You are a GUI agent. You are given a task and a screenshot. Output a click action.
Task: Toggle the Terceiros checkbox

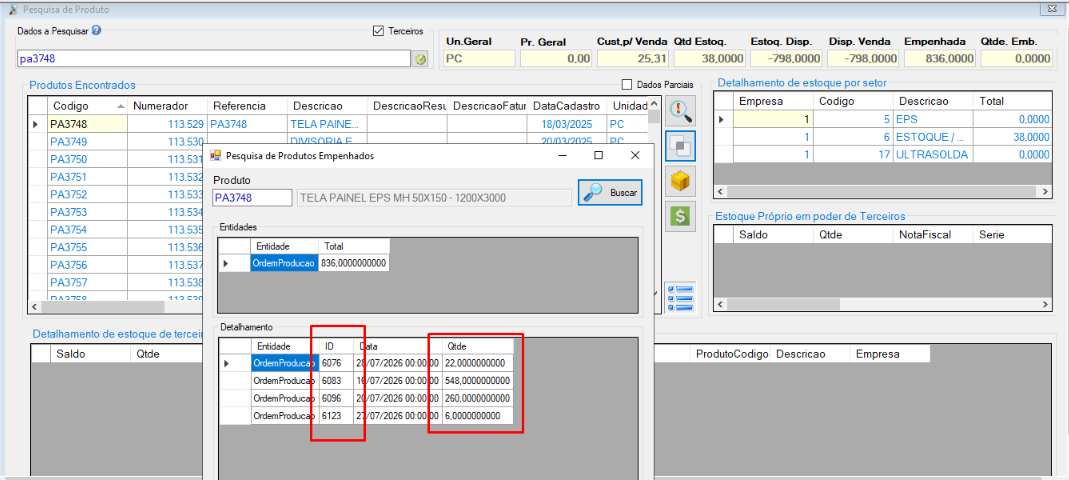tap(378, 31)
